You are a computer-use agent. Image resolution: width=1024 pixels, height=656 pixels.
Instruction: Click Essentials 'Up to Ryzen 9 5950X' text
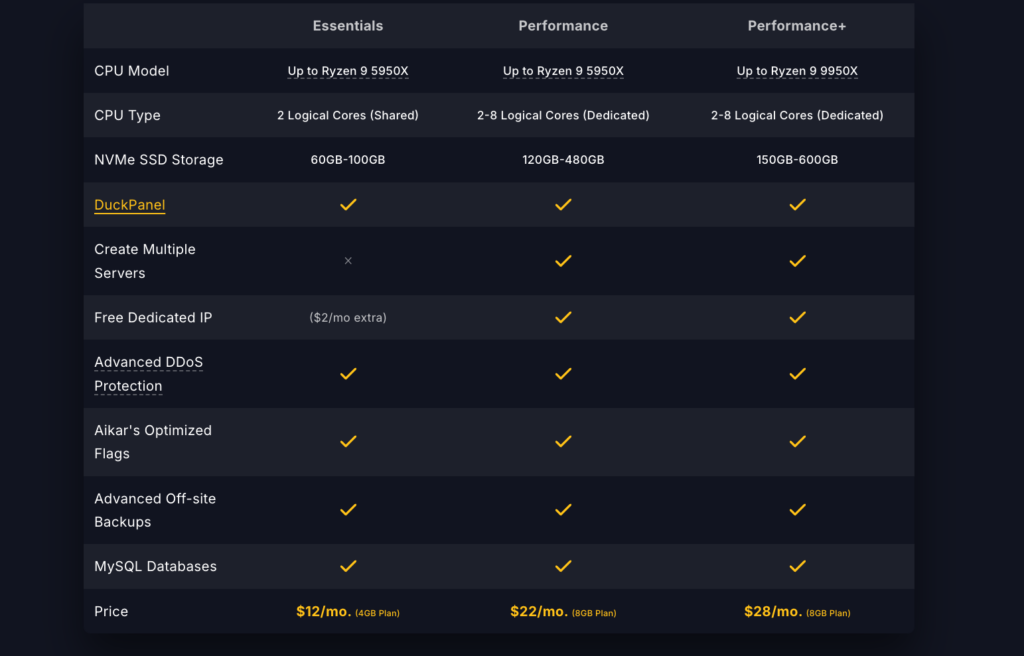point(348,71)
